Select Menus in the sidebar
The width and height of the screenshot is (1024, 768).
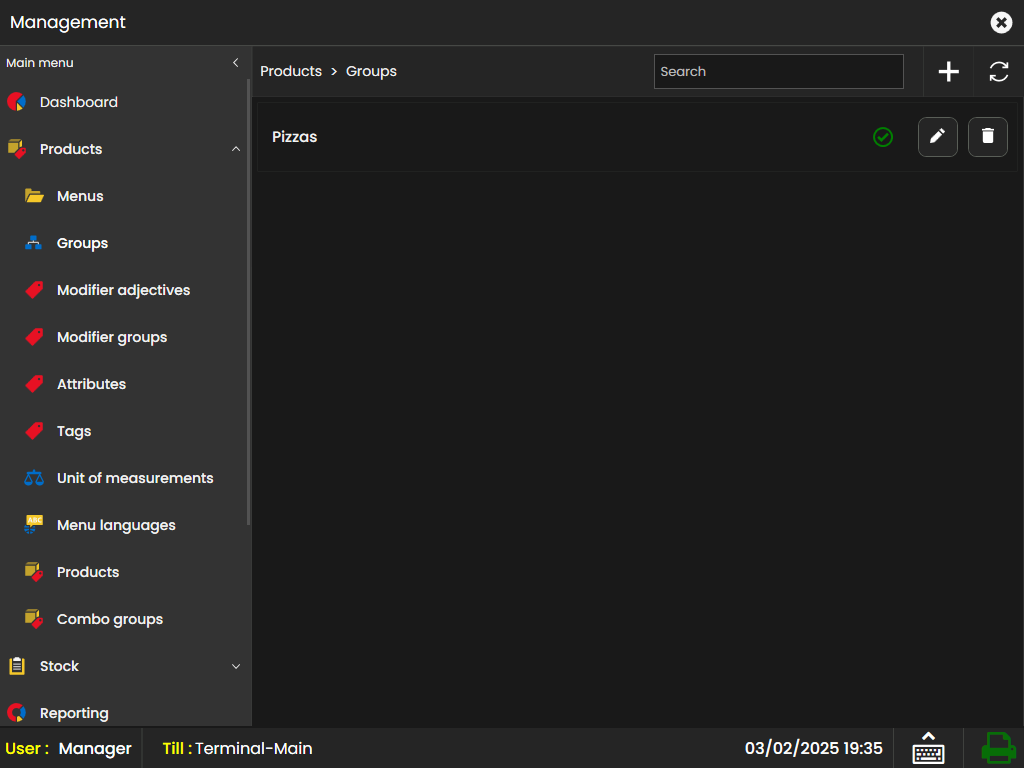pyautogui.click(x=80, y=196)
